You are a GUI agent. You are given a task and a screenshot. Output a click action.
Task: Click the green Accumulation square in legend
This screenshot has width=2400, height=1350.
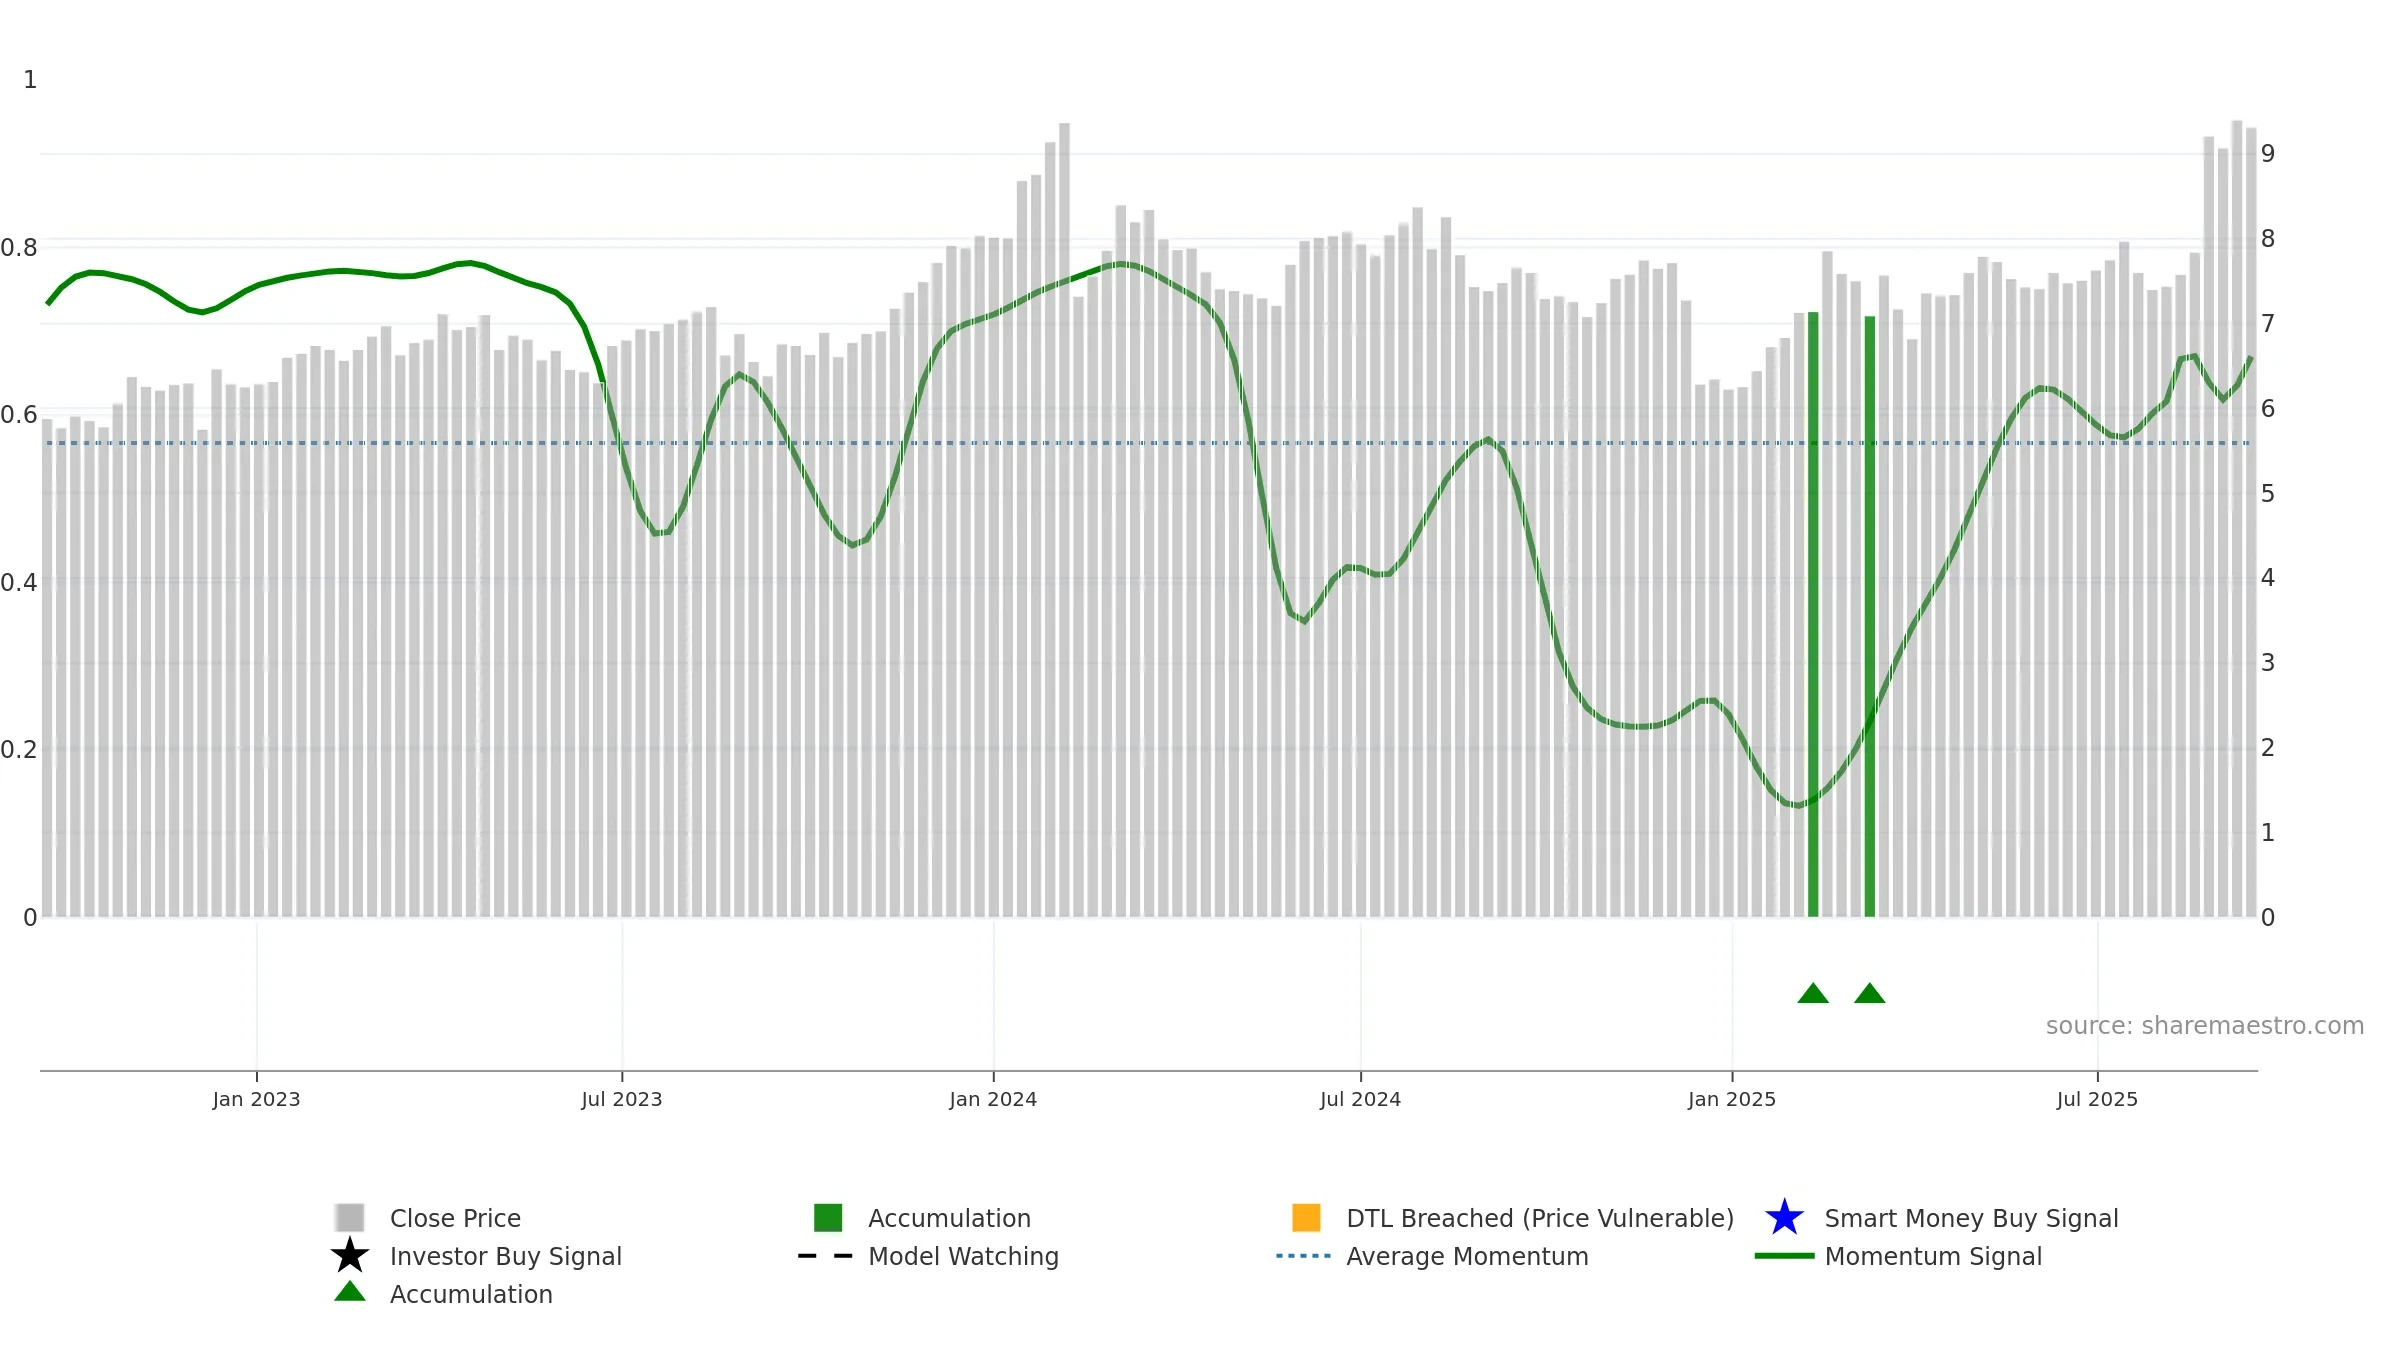click(828, 1217)
